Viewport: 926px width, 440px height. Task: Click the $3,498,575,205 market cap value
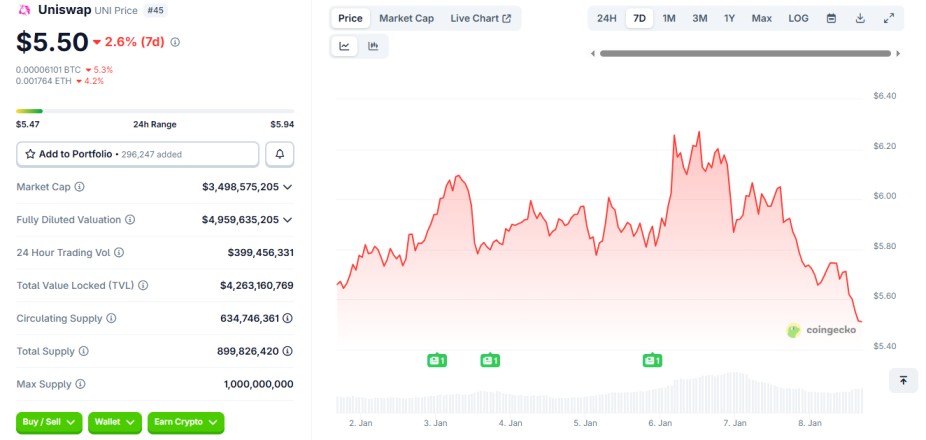point(240,187)
